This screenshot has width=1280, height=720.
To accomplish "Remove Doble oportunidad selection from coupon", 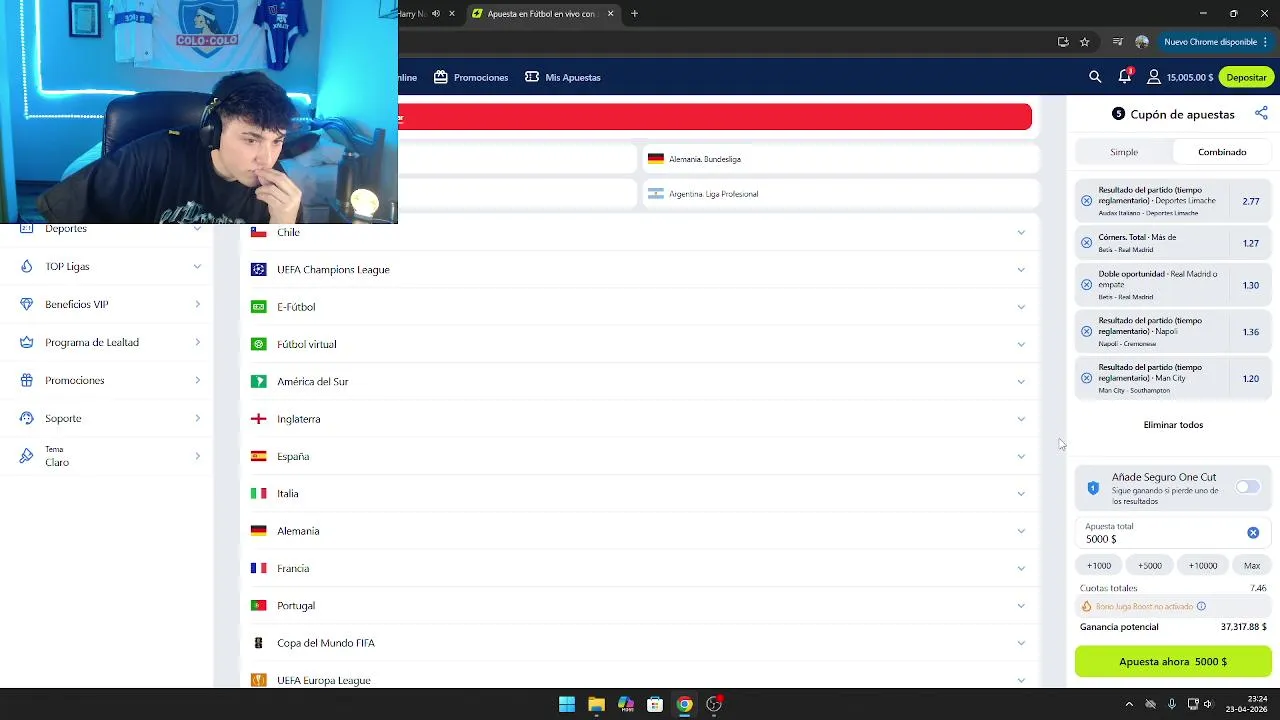I will [1087, 285].
